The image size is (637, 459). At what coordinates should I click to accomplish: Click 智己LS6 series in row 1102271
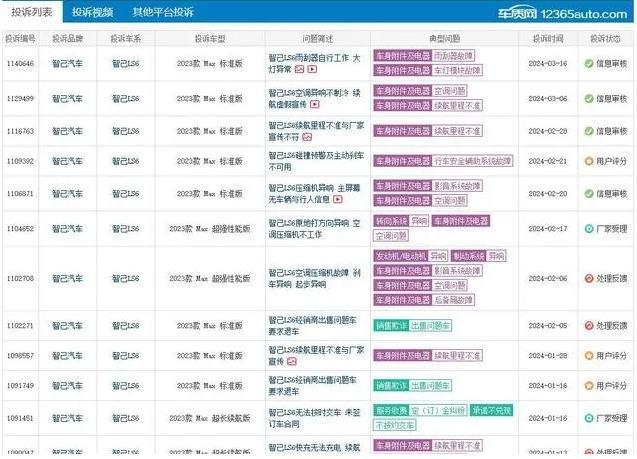[126, 325]
